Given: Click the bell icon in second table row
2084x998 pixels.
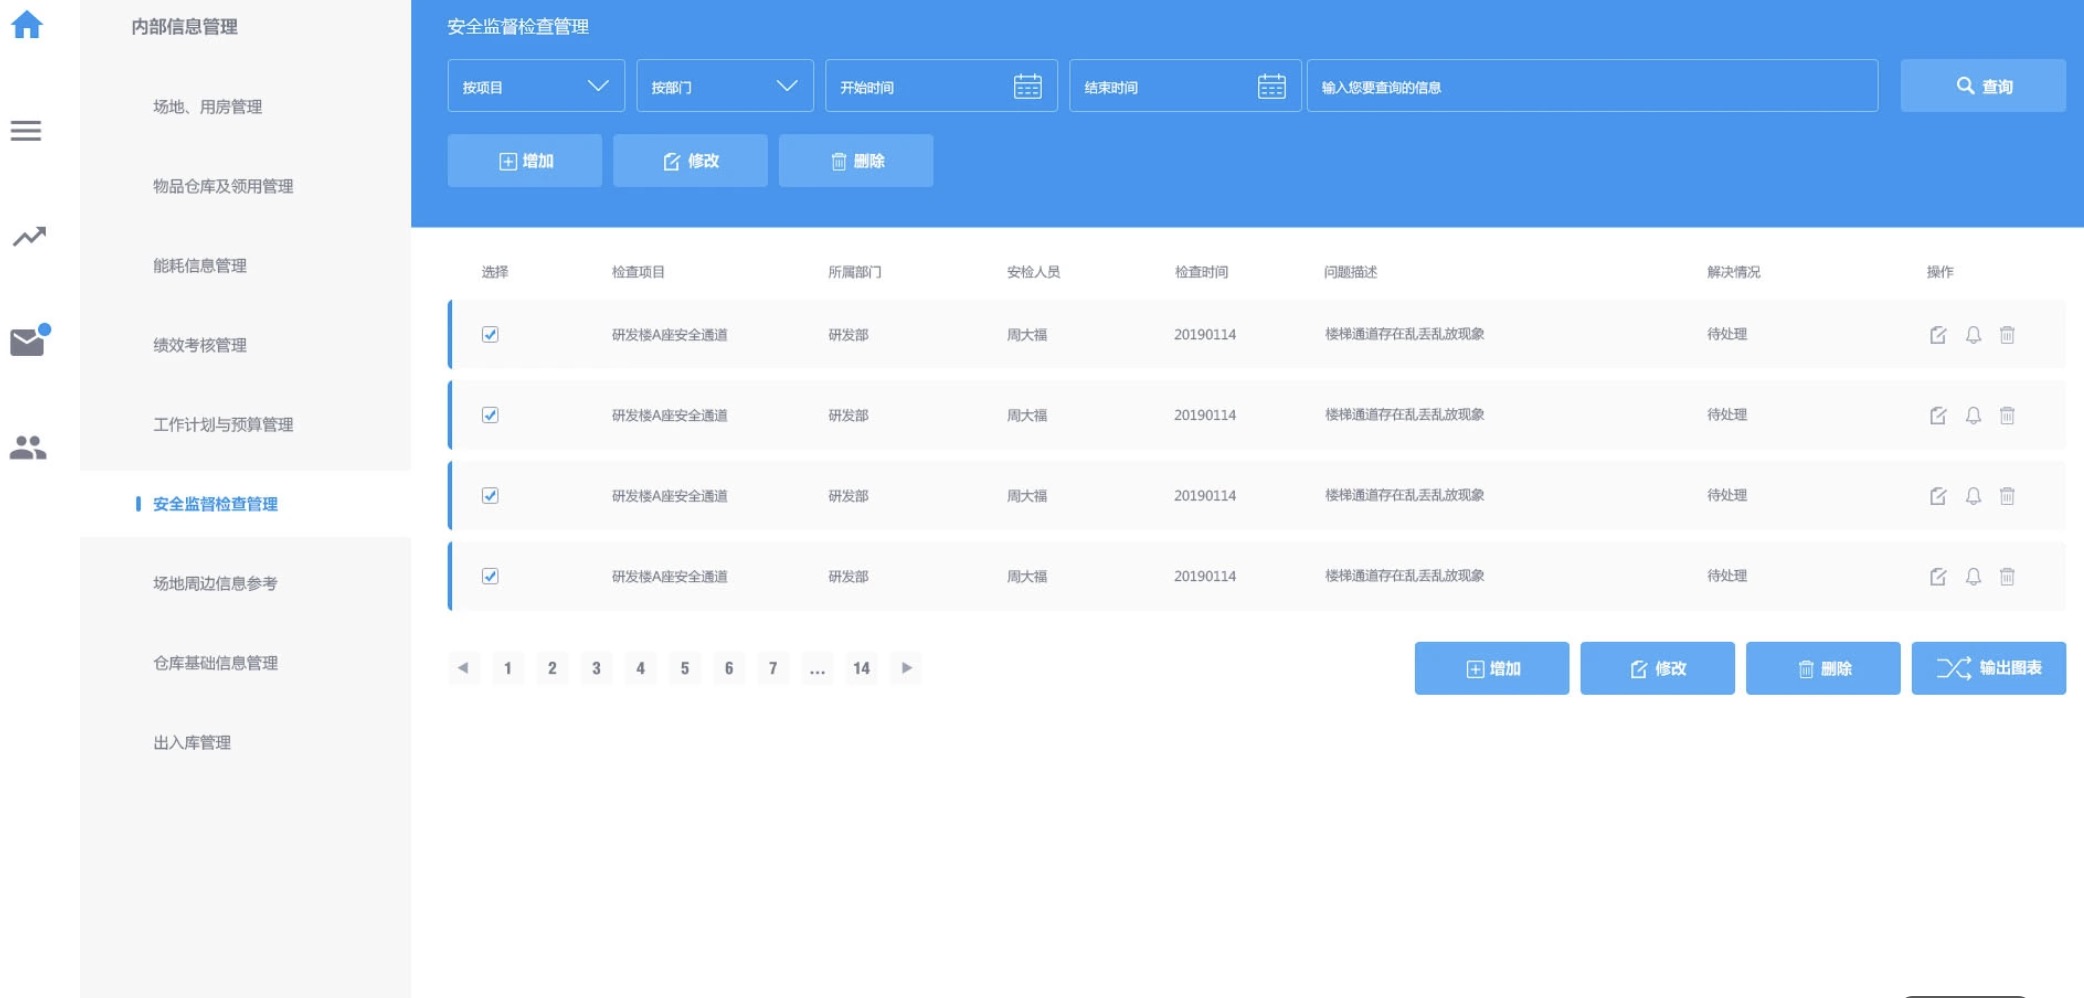Looking at the screenshot, I should point(1973,415).
